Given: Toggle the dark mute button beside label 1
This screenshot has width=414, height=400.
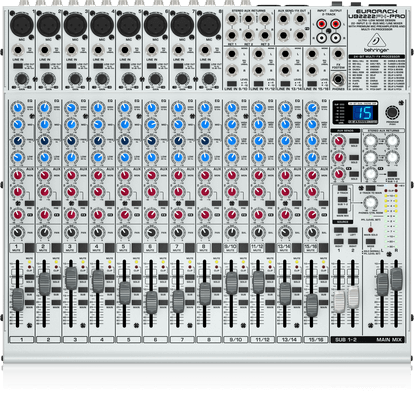Looking at the screenshot, I should tap(30, 248).
